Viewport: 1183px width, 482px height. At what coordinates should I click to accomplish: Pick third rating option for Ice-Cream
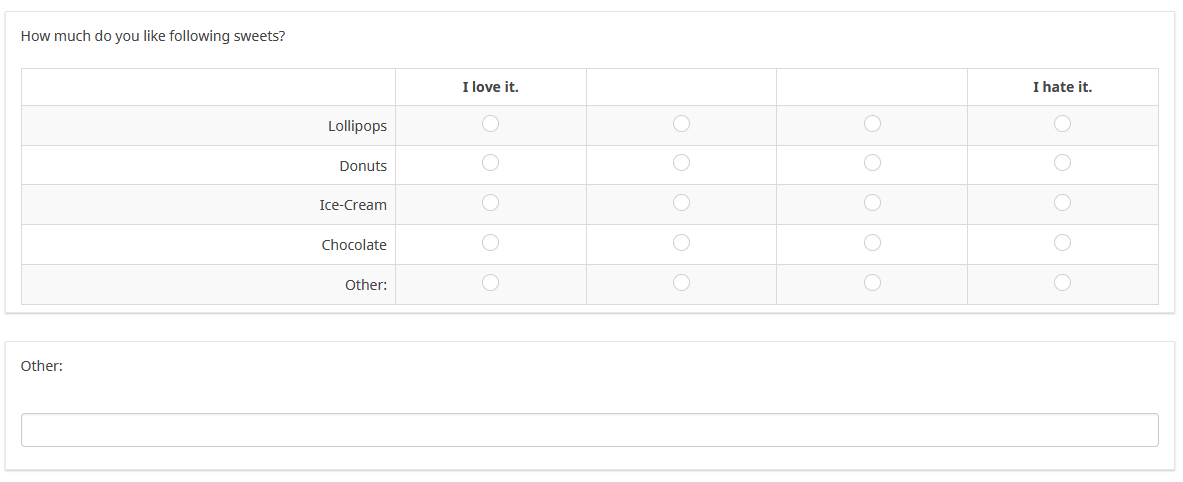click(872, 203)
